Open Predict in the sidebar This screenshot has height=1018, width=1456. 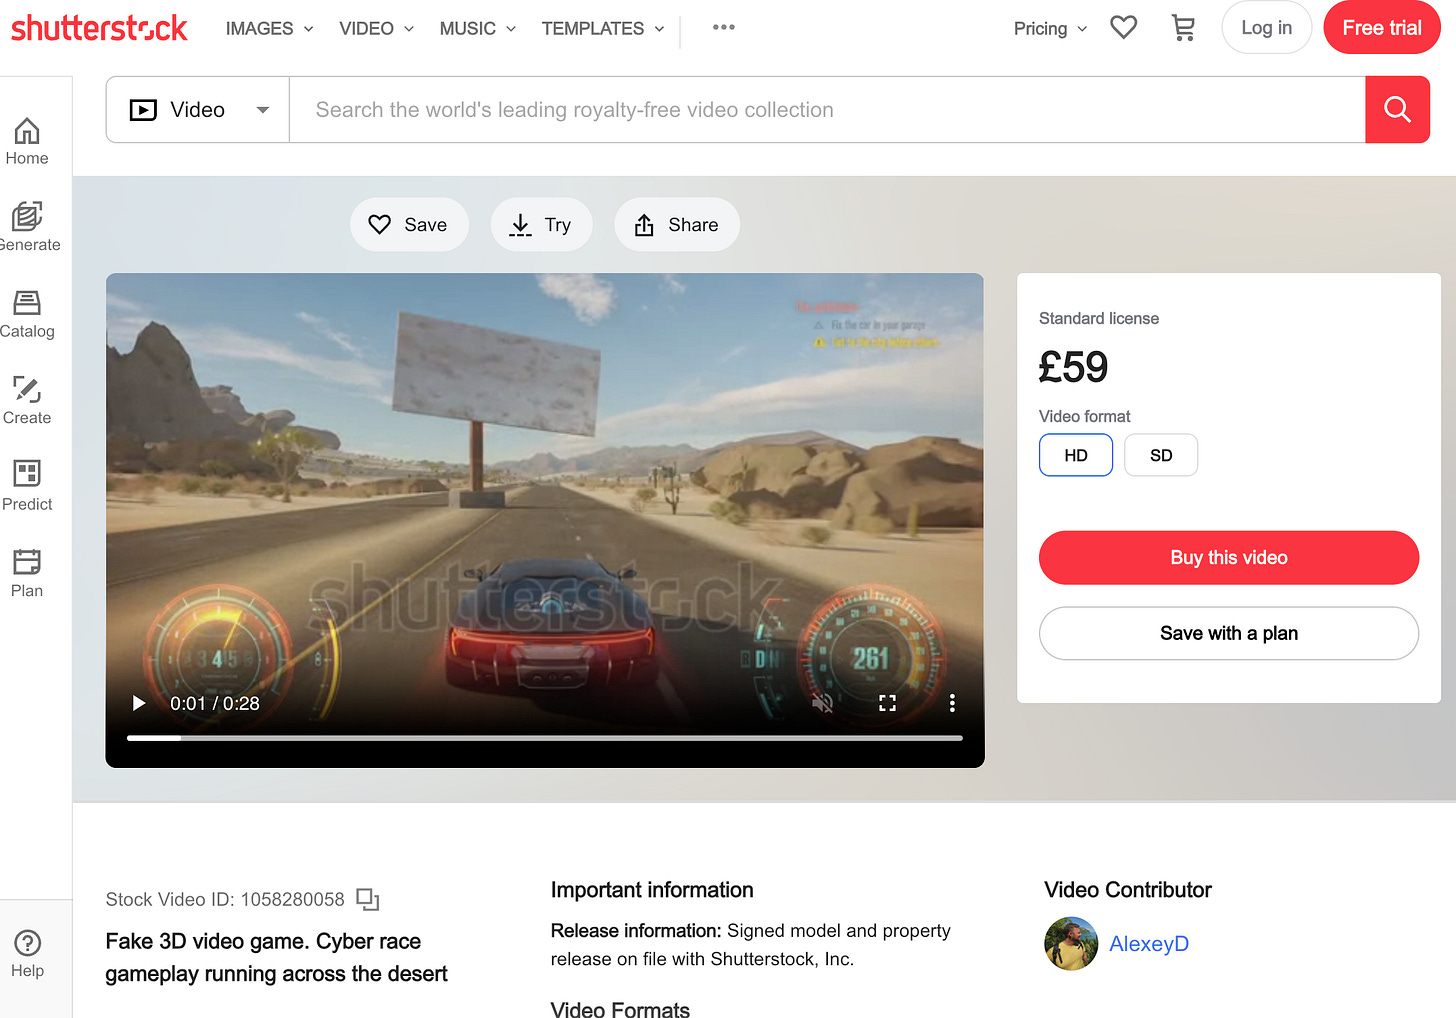[x=27, y=487]
